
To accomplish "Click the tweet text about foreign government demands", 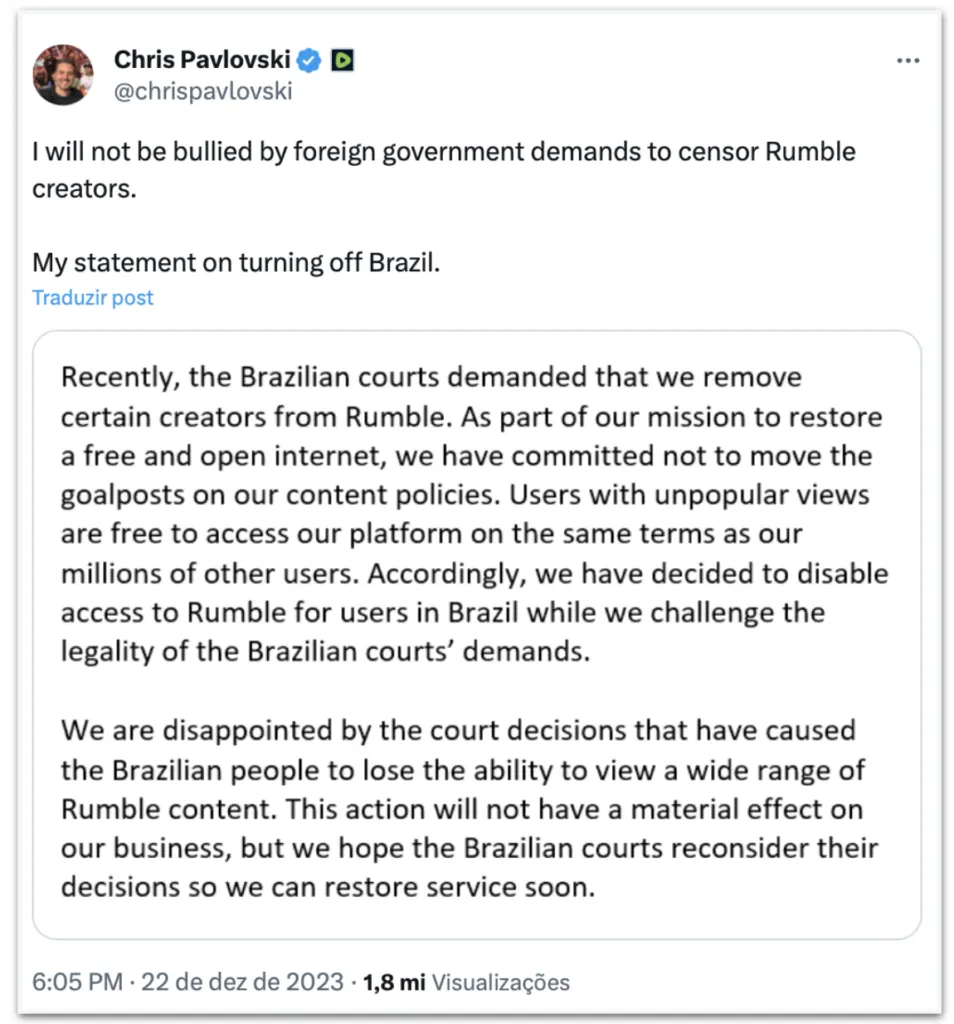I will click(x=444, y=170).
